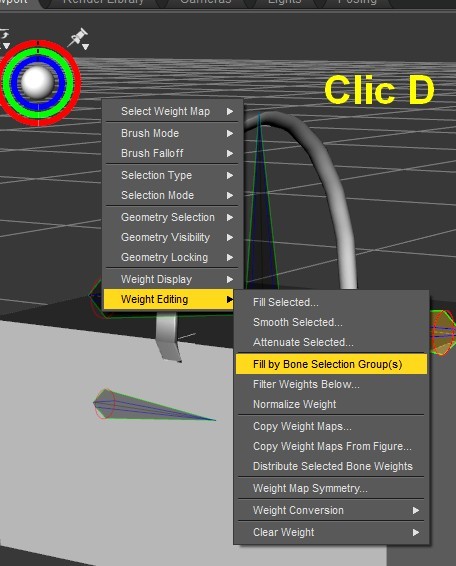Choose Smooth Selected... entry

point(331,322)
